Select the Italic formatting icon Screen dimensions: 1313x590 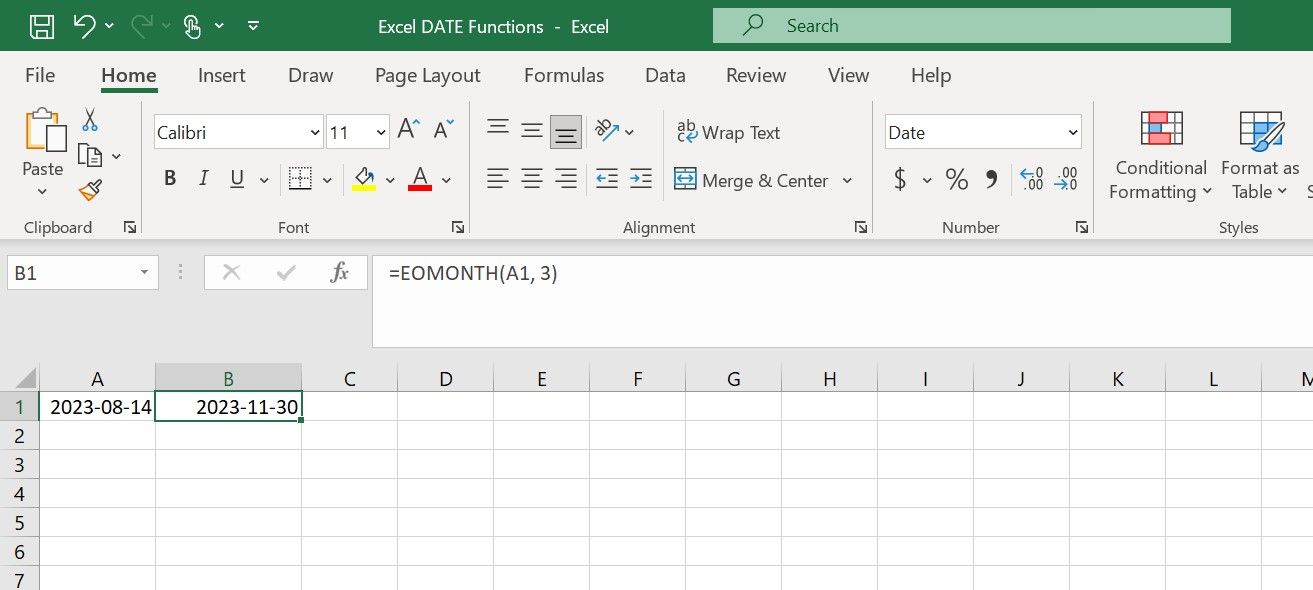pos(203,178)
